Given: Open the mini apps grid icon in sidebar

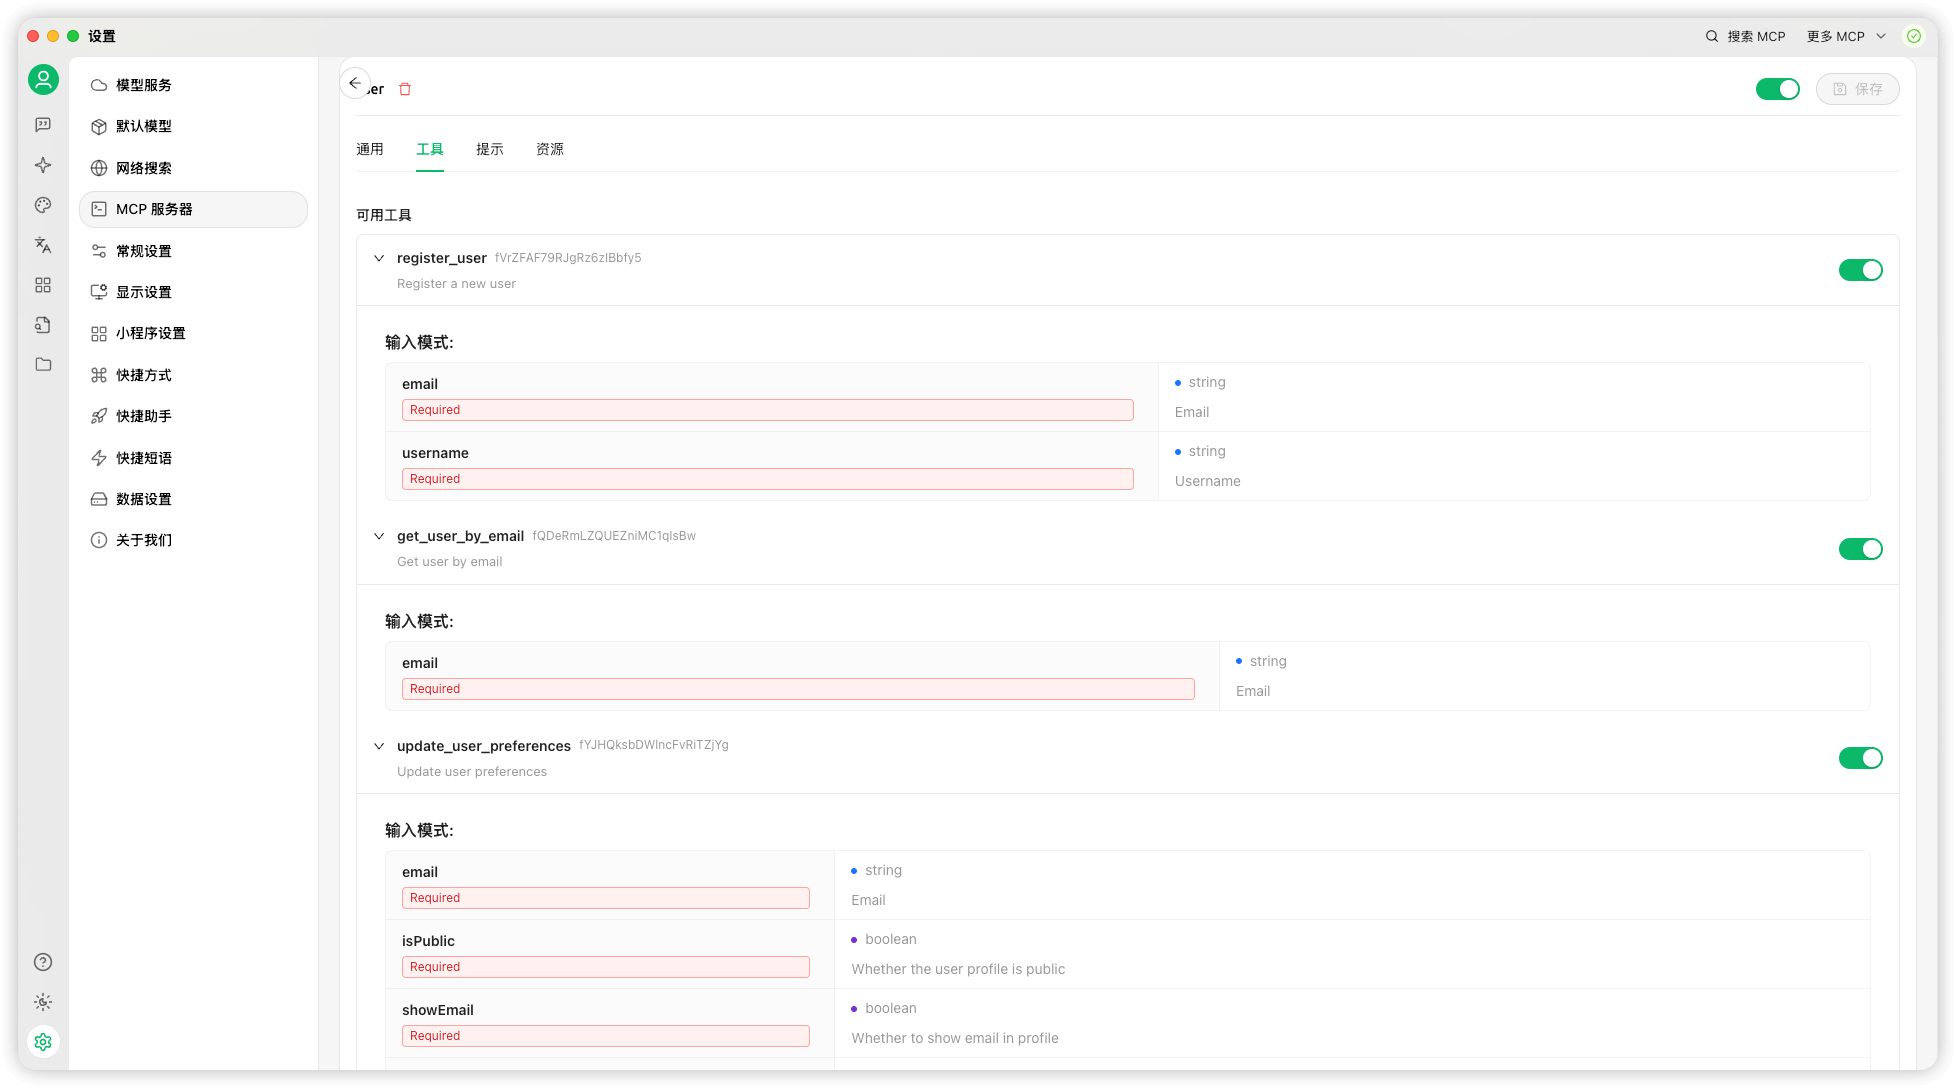Looking at the screenshot, I should [43, 285].
